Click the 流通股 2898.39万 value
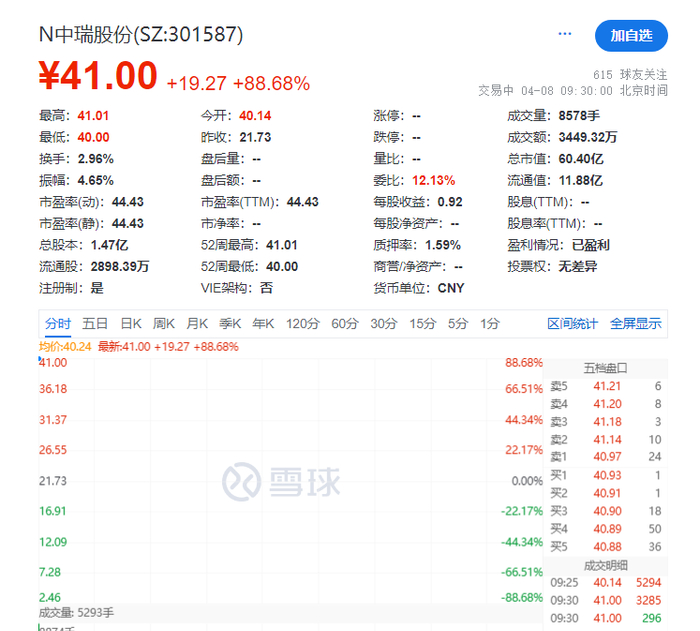The height and width of the screenshot is (631, 700). click(x=120, y=267)
